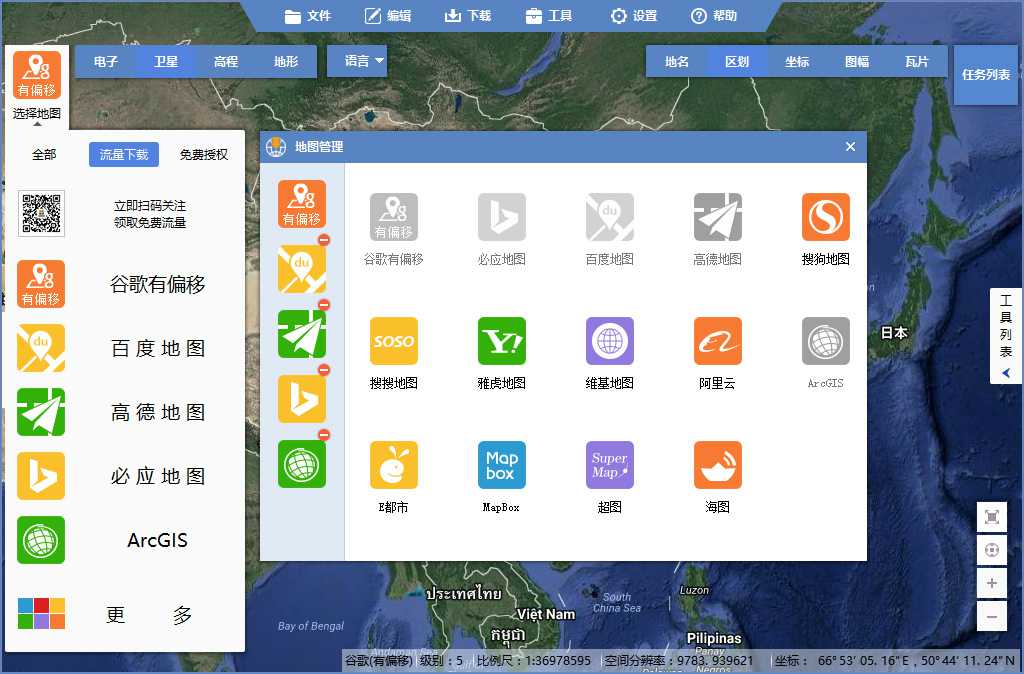The height and width of the screenshot is (674, 1024).
Task: Open the 设置 menu
Action: coord(633,16)
